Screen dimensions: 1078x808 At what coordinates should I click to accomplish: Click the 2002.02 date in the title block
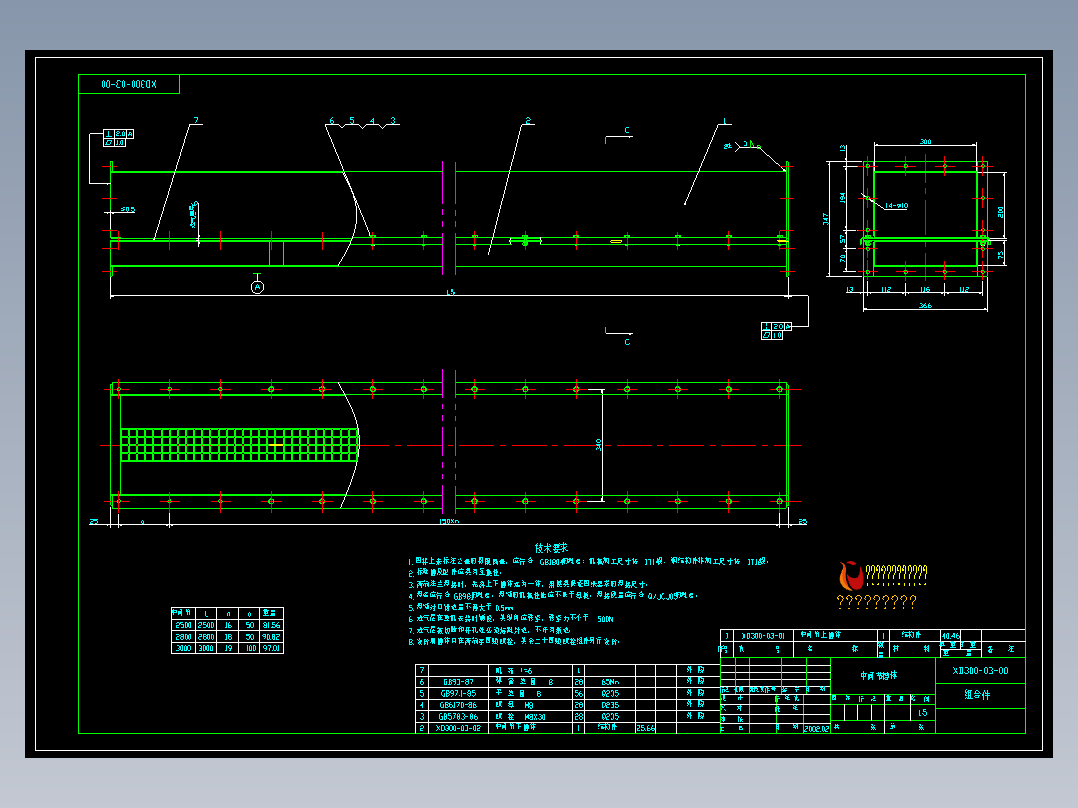click(817, 728)
